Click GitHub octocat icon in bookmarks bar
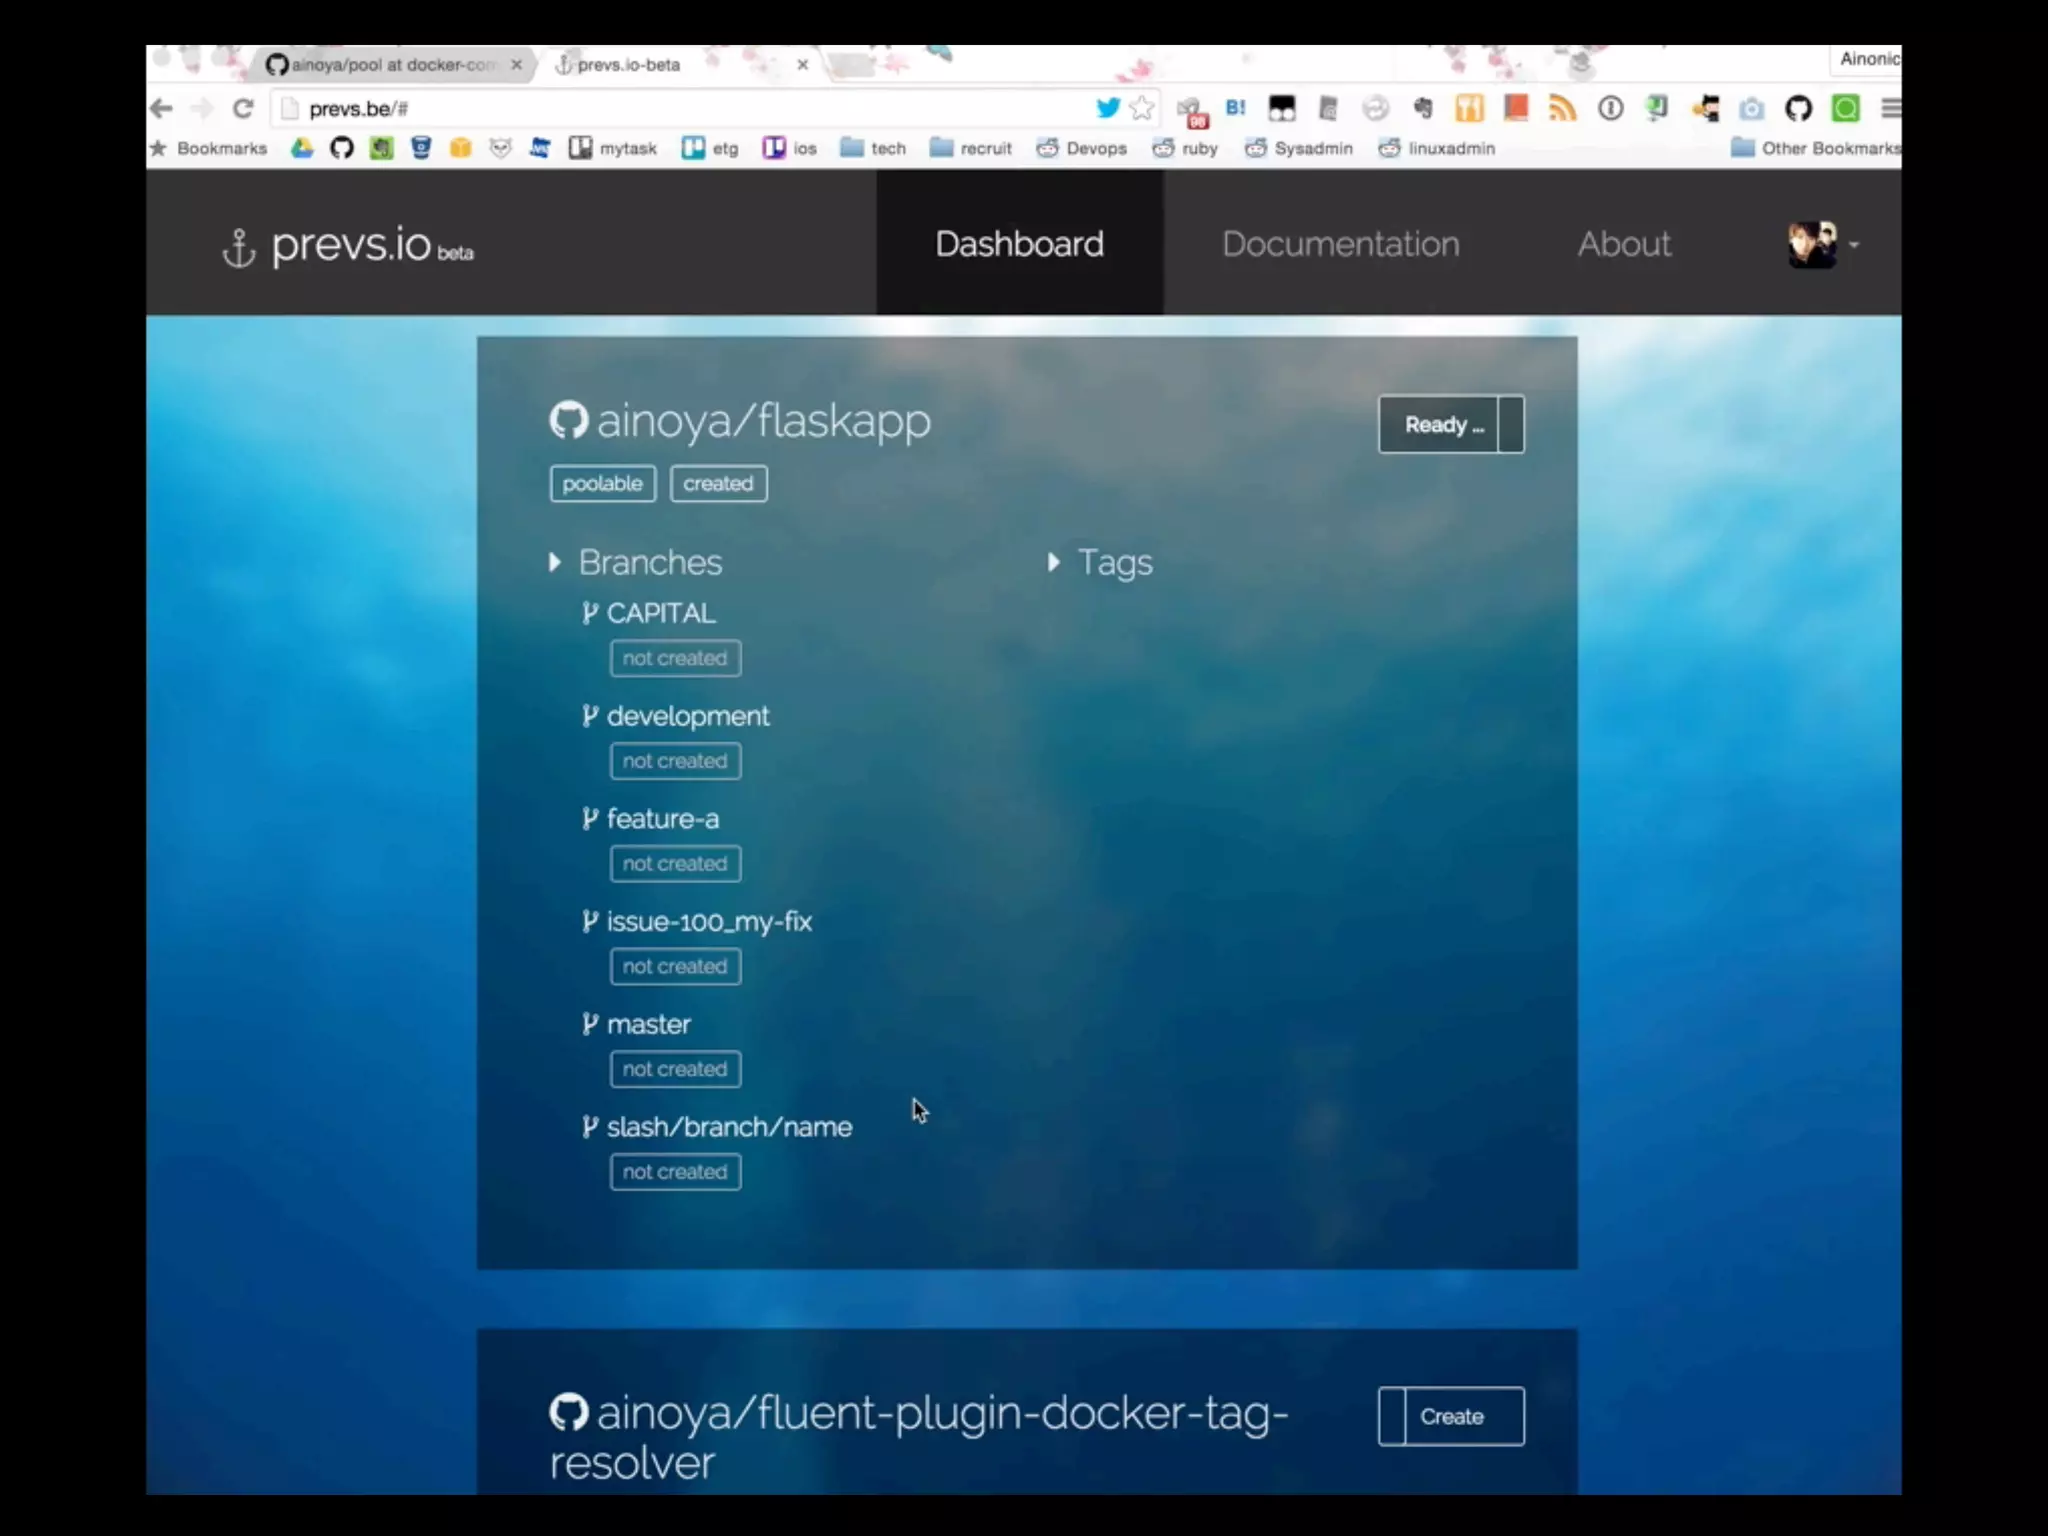The image size is (2048, 1536). (x=342, y=148)
